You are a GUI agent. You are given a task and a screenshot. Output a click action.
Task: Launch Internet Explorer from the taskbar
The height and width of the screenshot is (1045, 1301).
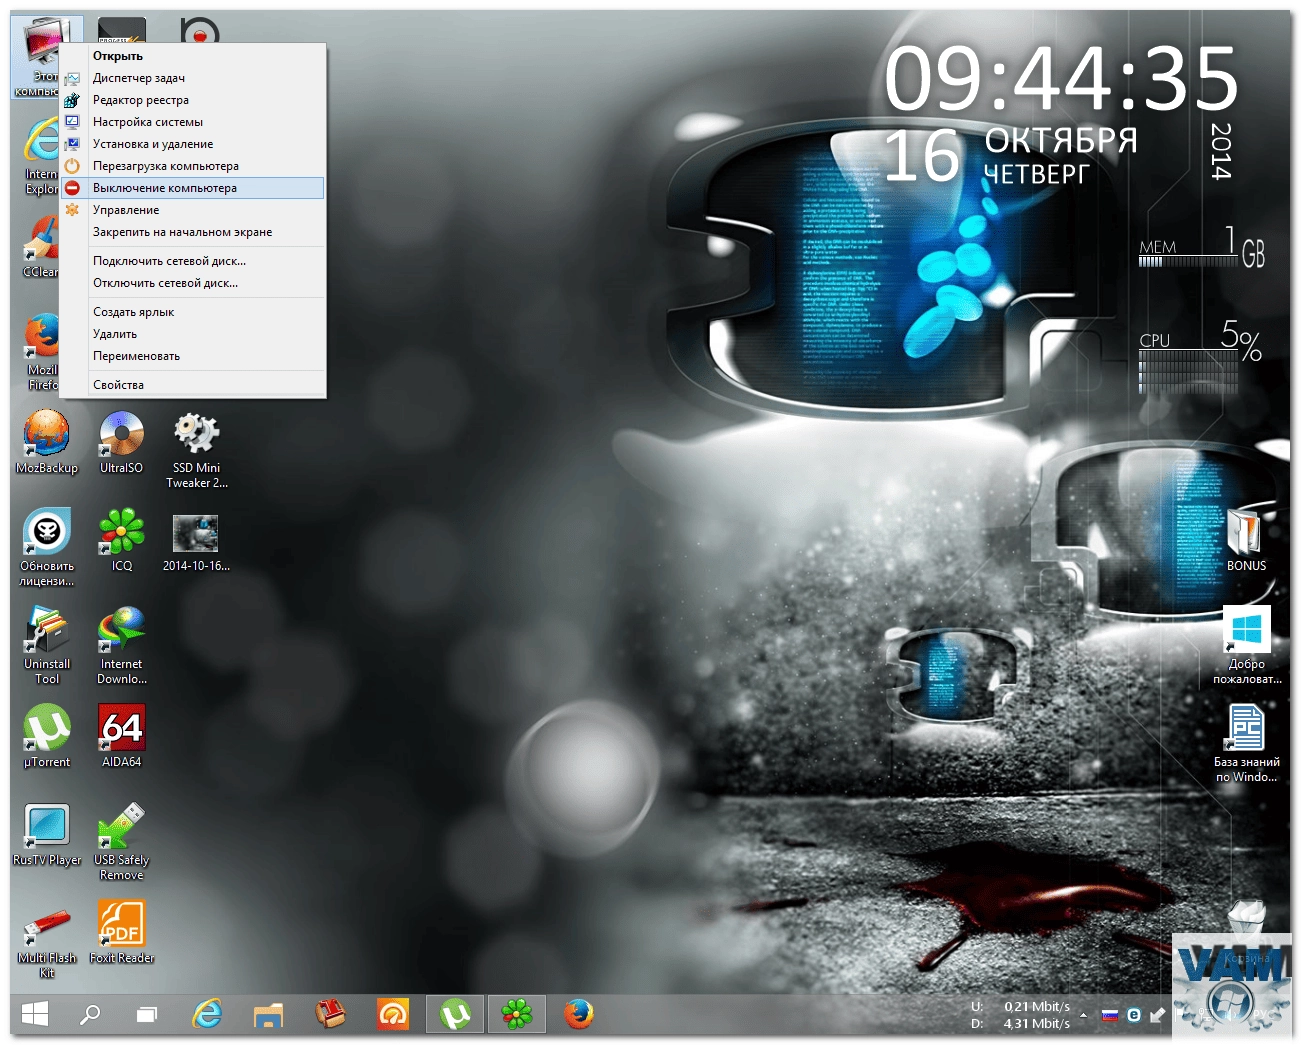pos(207,1014)
